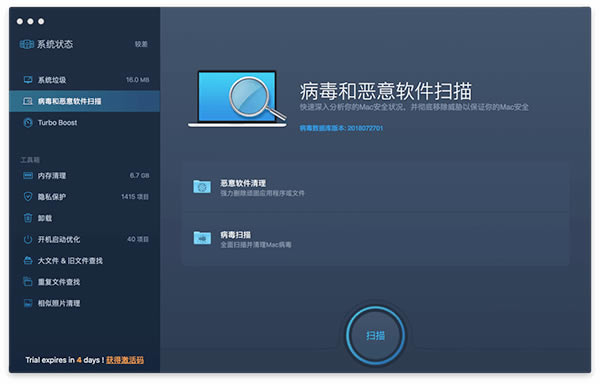
Task: Click the 病毒和恶意软件扫描 main heading
Action: (x=386, y=91)
